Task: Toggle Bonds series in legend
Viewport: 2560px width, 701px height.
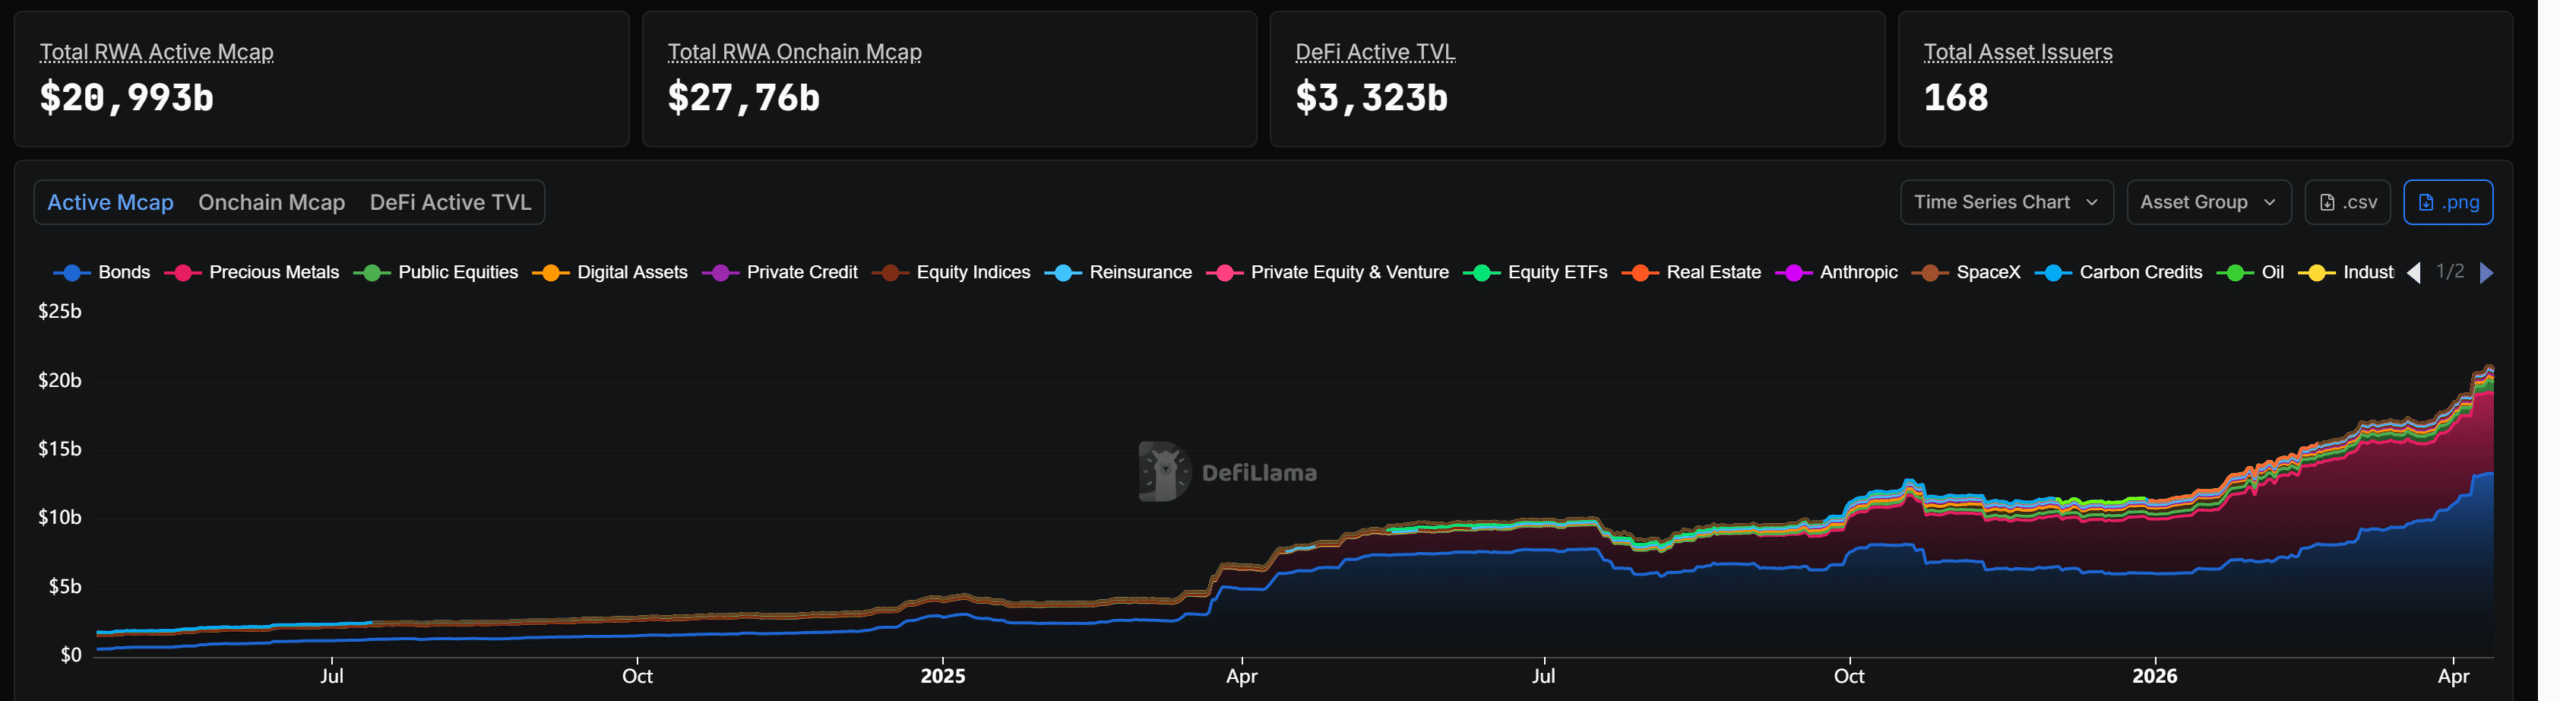Action: [x=102, y=272]
